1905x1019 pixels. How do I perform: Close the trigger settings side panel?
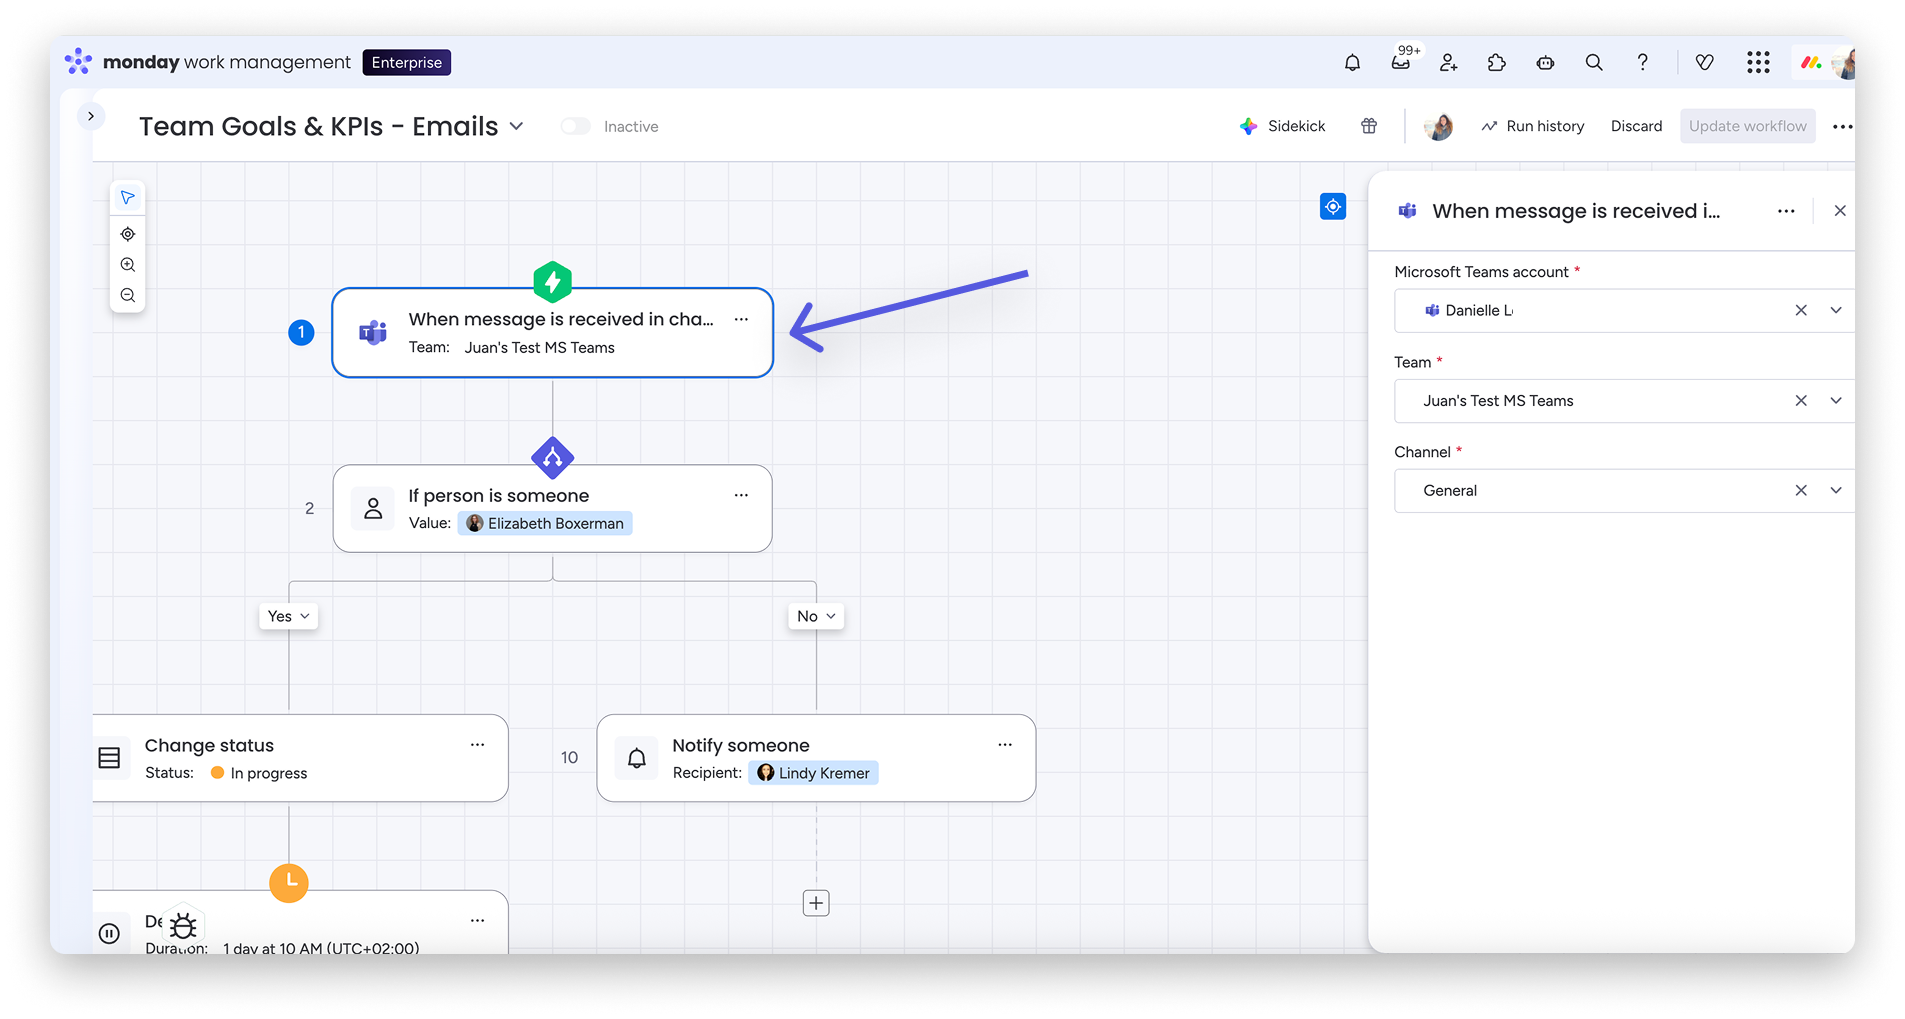pos(1840,211)
